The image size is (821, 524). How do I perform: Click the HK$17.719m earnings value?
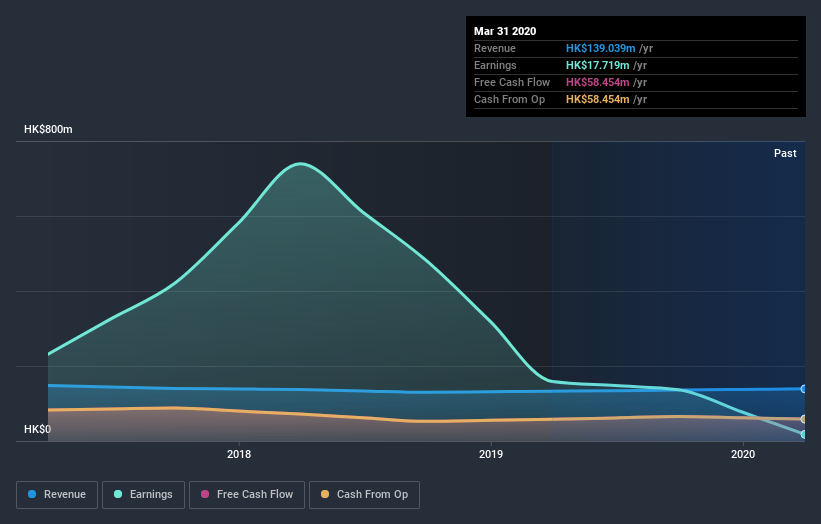597,65
